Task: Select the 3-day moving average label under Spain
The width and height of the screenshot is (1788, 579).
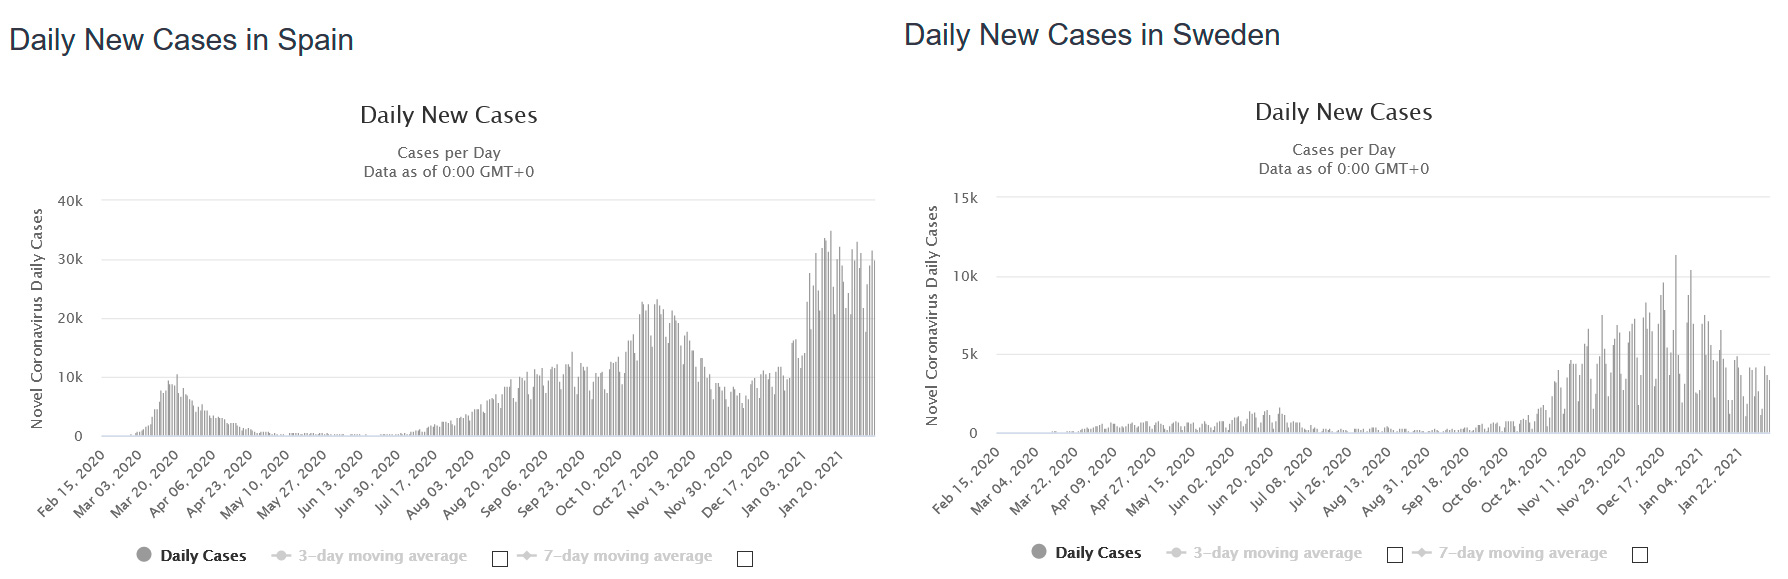Action: pos(382,556)
